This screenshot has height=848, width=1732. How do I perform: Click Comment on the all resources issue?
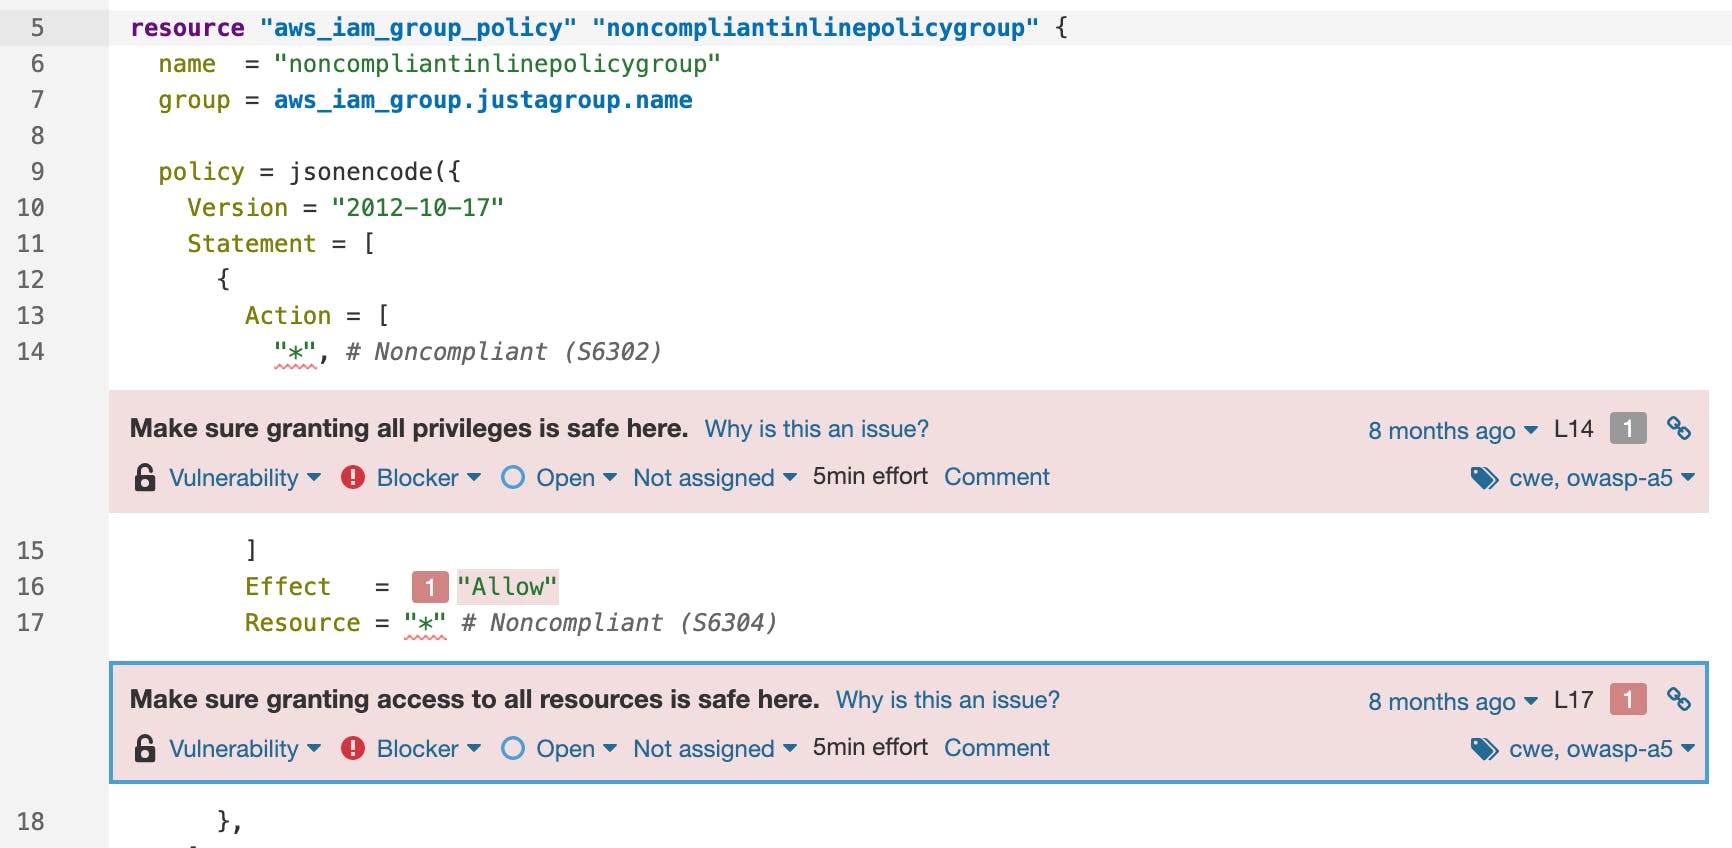996,748
